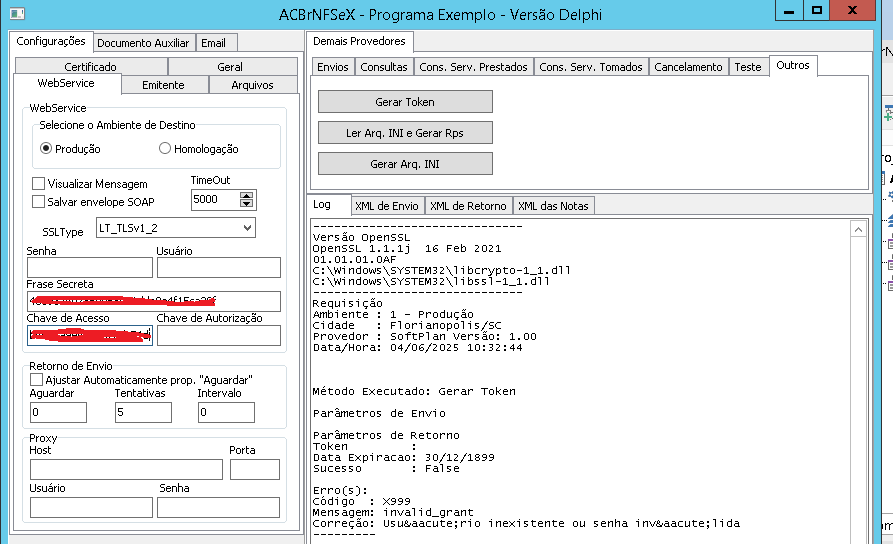This screenshot has width=893, height=544.
Task: Click the Chave de Autorização field
Action: (x=219, y=335)
